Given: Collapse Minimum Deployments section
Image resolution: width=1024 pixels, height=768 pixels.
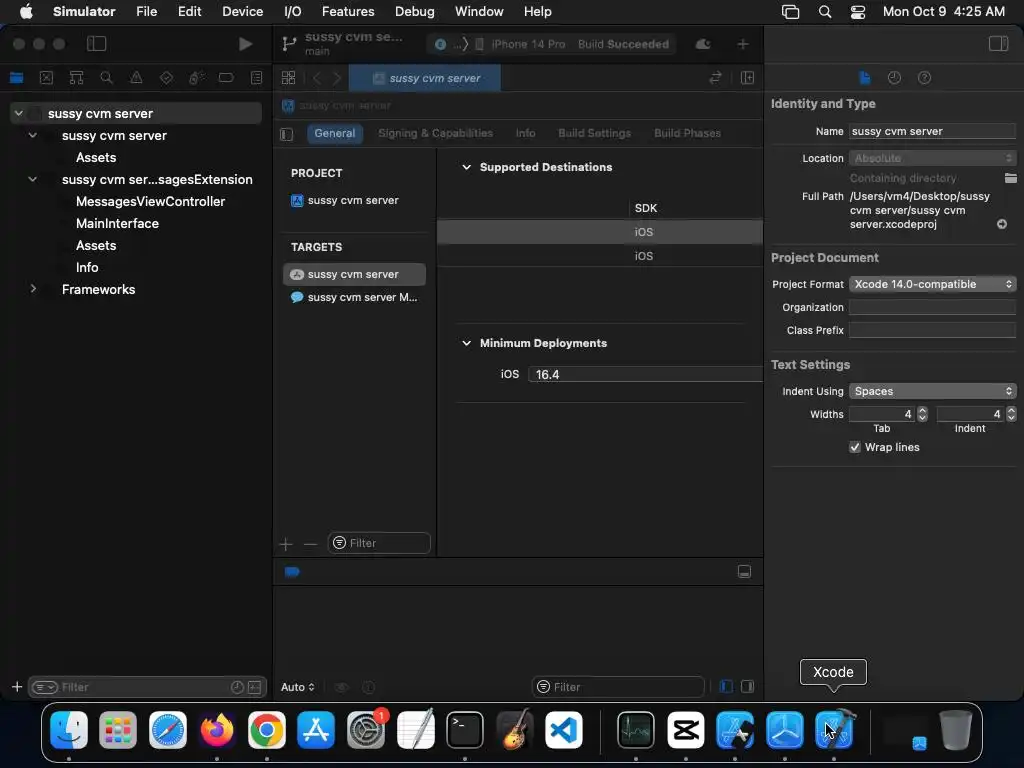Looking at the screenshot, I should [x=466, y=343].
